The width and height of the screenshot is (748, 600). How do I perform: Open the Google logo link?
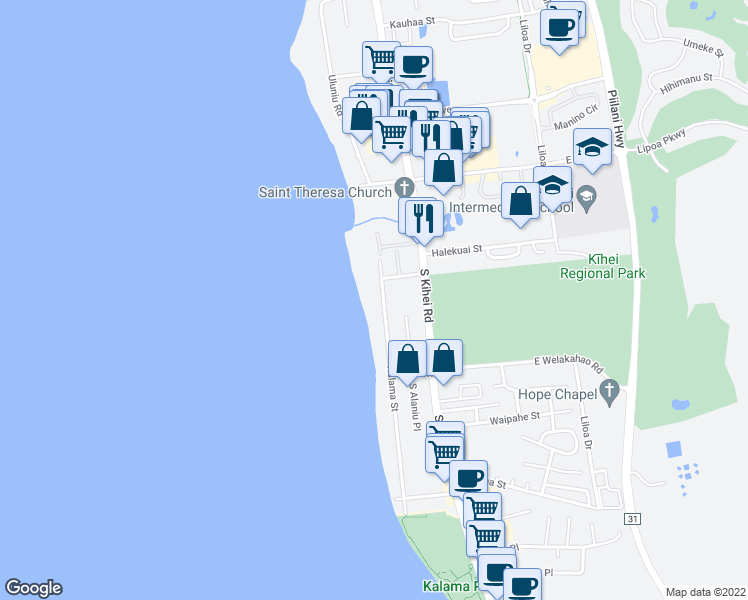point(33,588)
